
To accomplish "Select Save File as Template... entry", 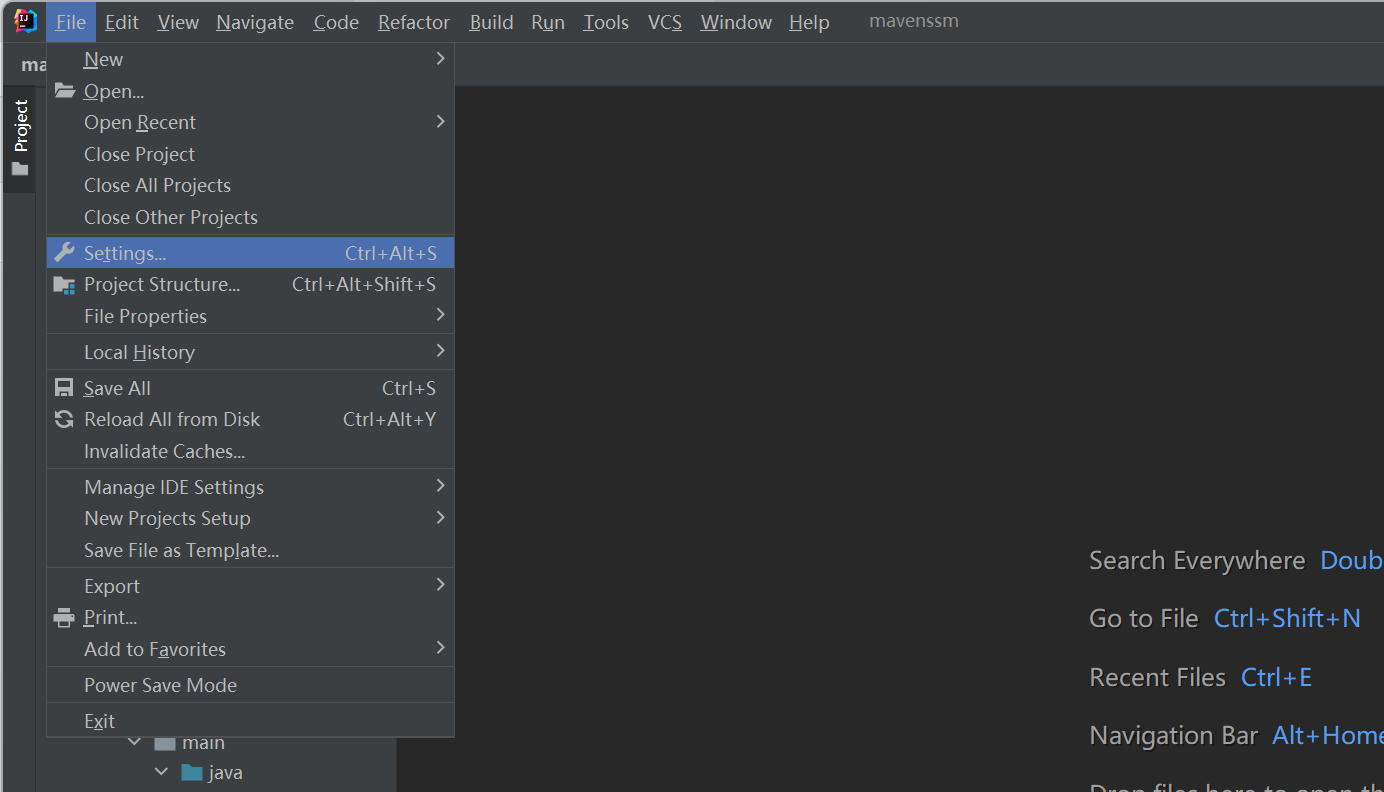I will point(250,550).
